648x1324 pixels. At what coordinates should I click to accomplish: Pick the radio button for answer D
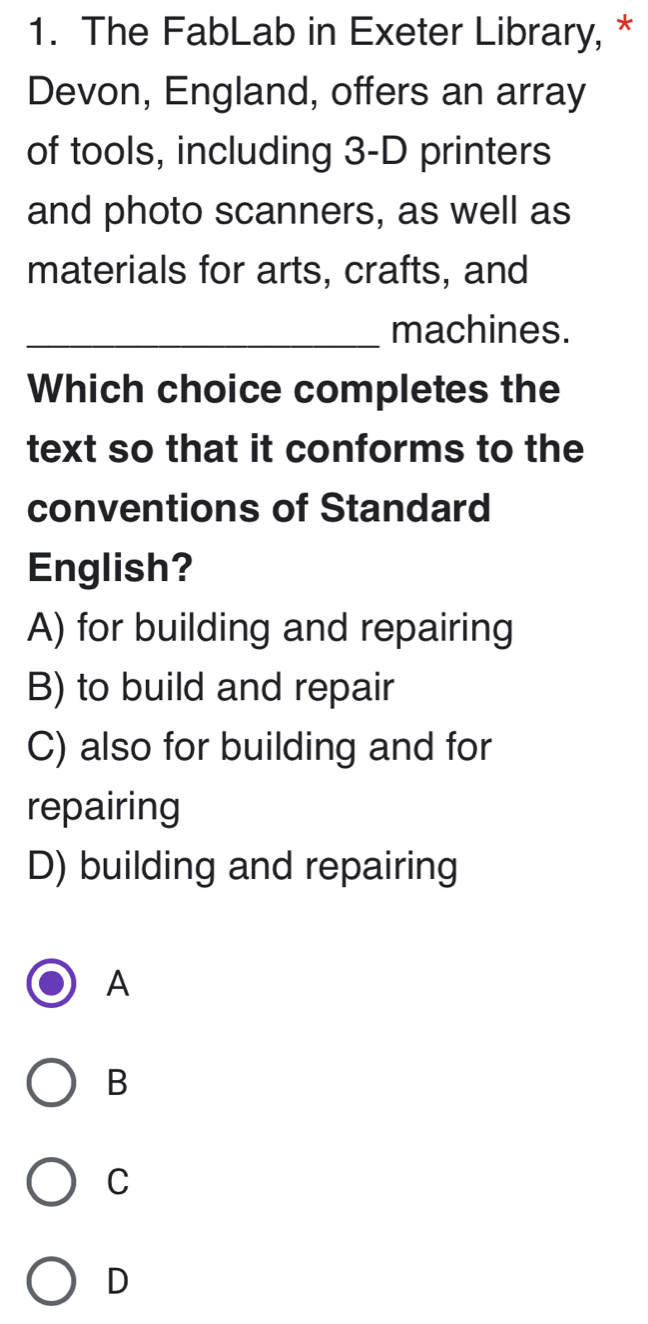click(52, 1280)
